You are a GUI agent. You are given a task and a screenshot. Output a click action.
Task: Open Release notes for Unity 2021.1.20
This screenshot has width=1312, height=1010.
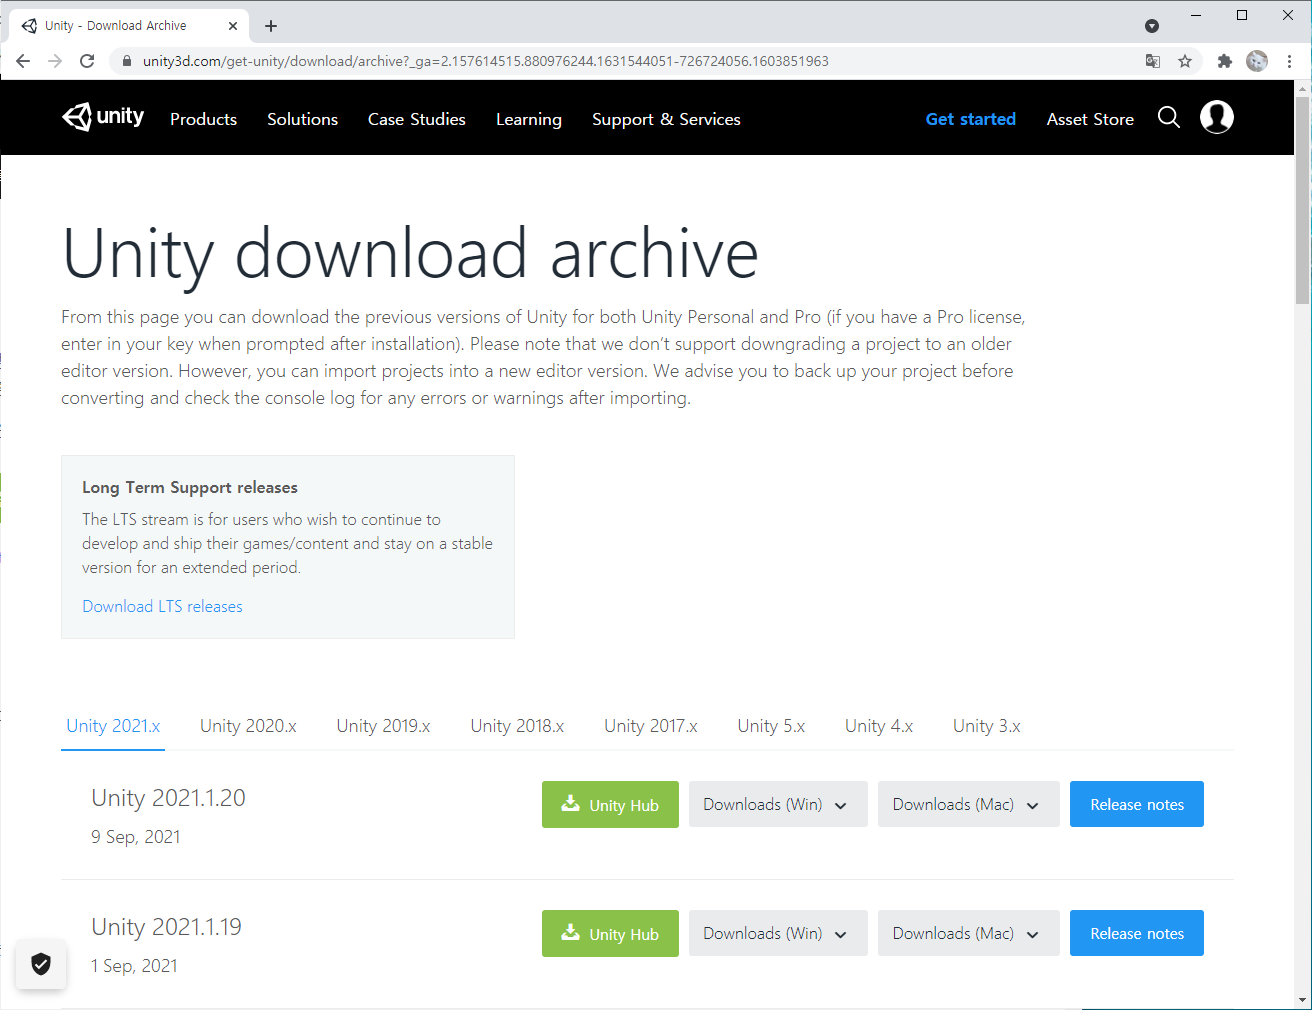pos(1137,804)
